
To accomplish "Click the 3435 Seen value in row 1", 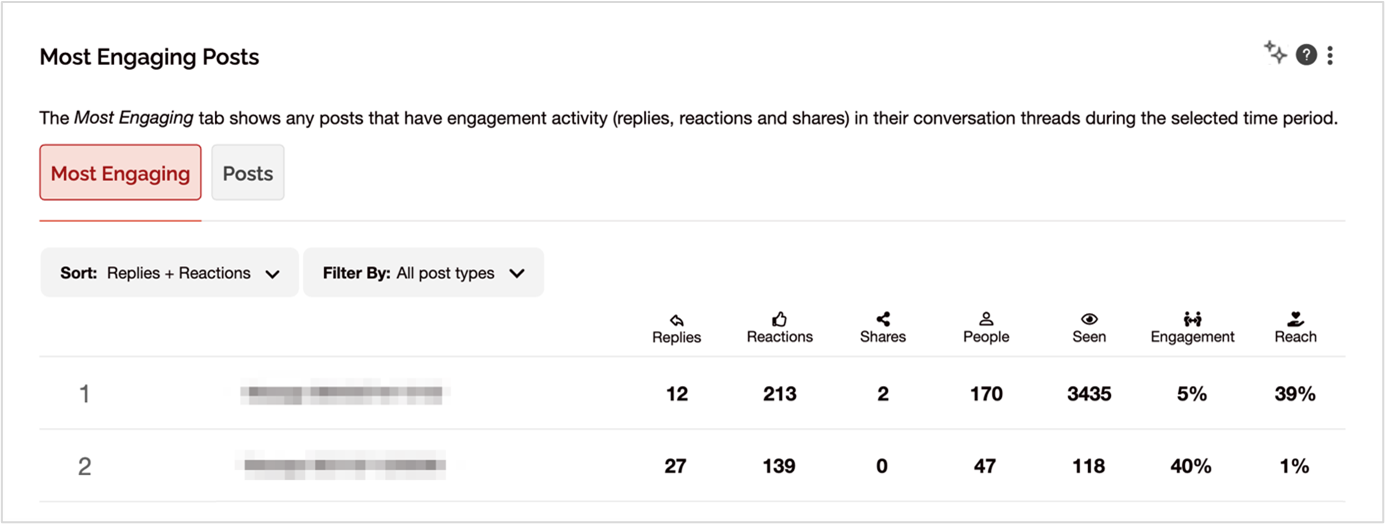I will [1089, 394].
